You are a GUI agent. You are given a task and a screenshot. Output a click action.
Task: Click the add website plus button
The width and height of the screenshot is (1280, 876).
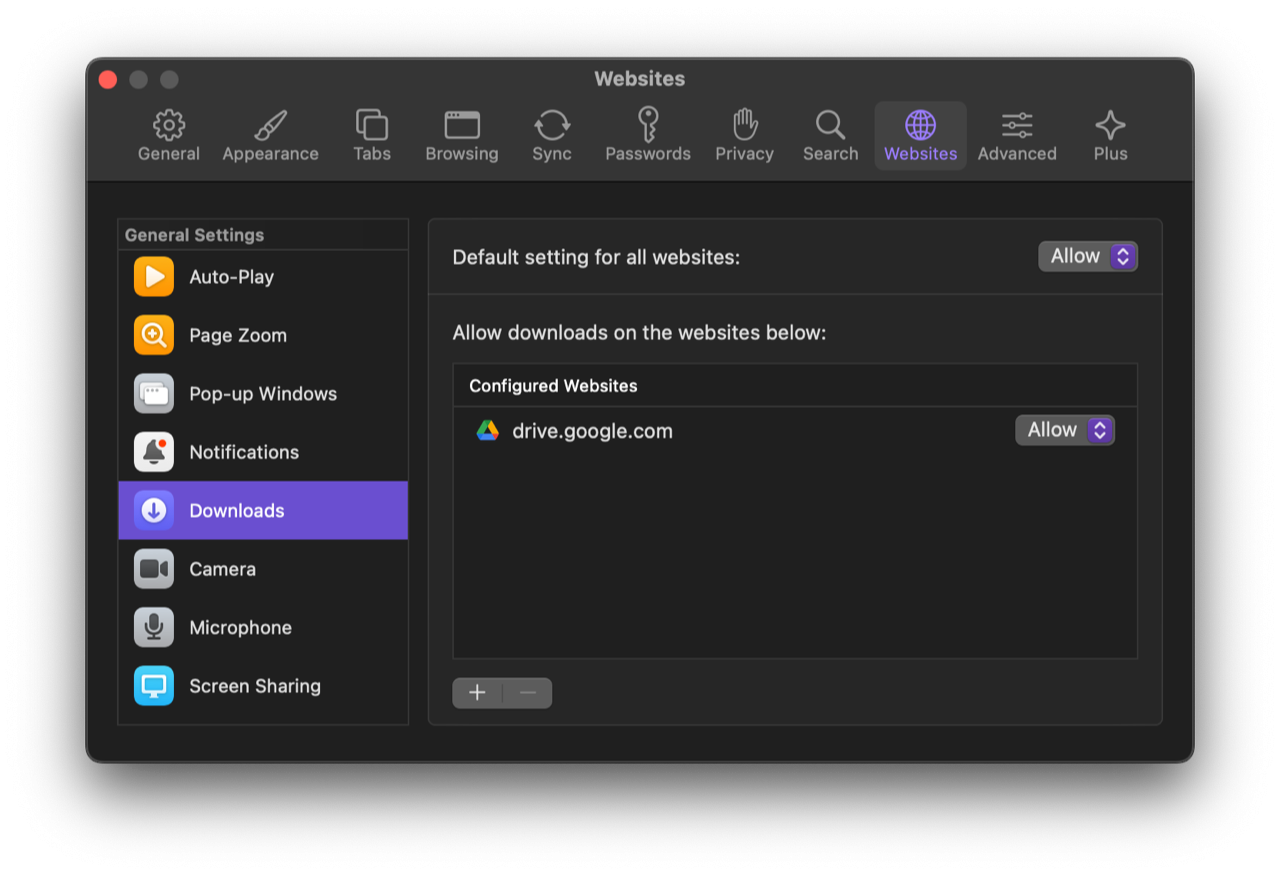click(477, 693)
